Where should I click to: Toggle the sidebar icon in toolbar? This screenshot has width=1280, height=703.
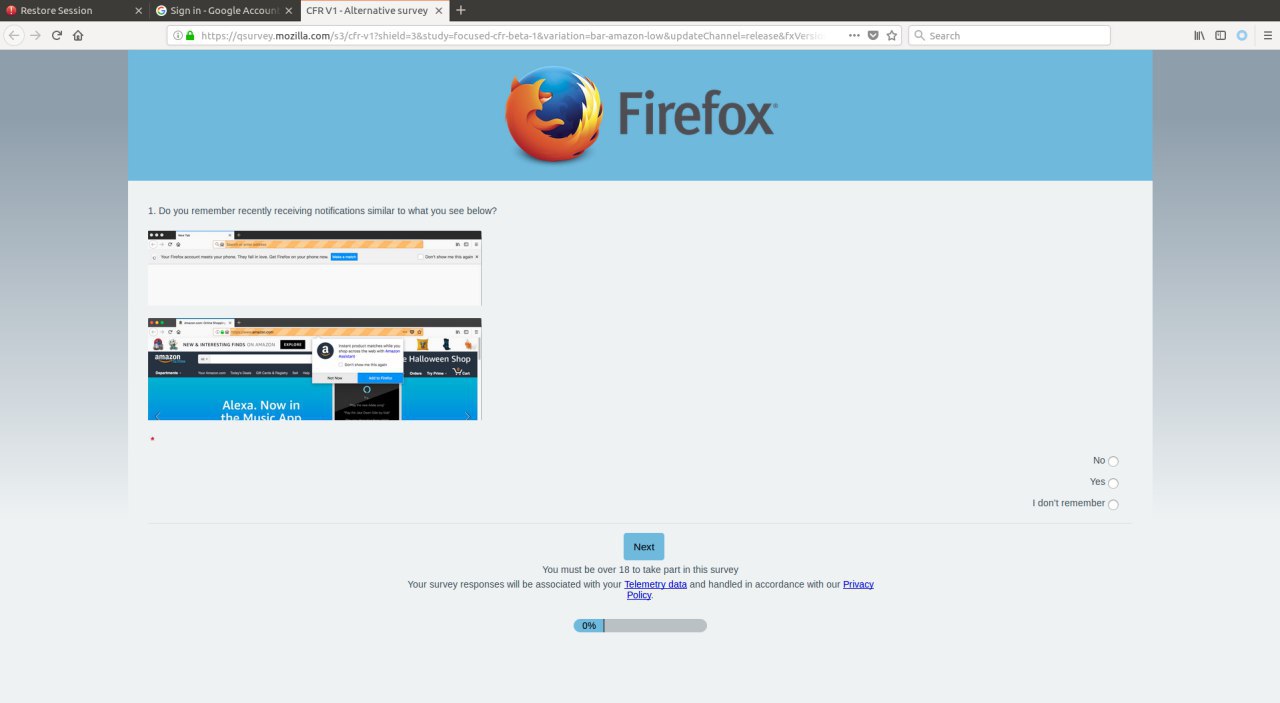point(1221,35)
